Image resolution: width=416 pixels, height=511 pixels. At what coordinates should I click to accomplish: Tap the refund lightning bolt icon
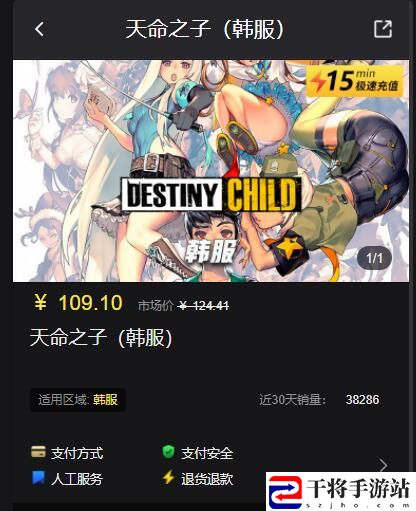(168, 477)
